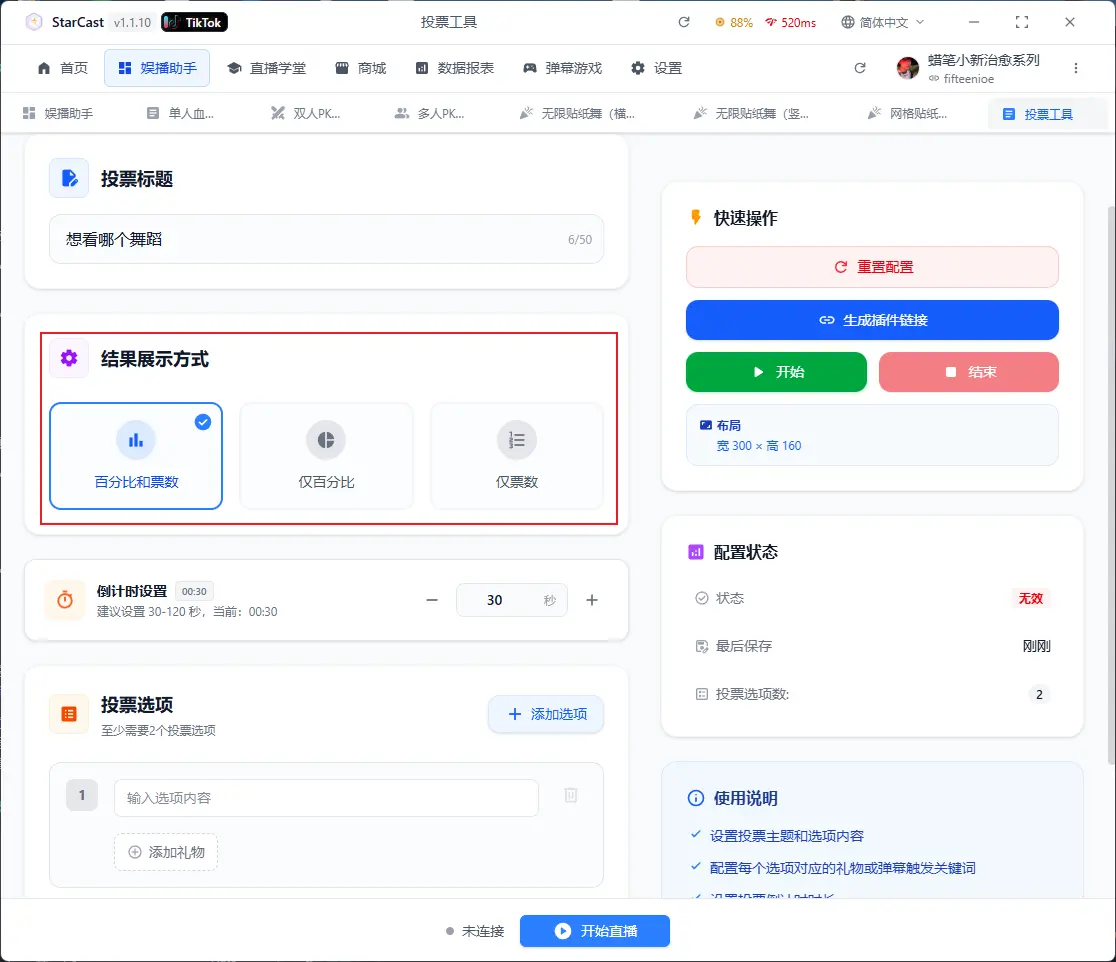Click the 投票标题 text input field
1116x962 pixels.
(x=310, y=239)
